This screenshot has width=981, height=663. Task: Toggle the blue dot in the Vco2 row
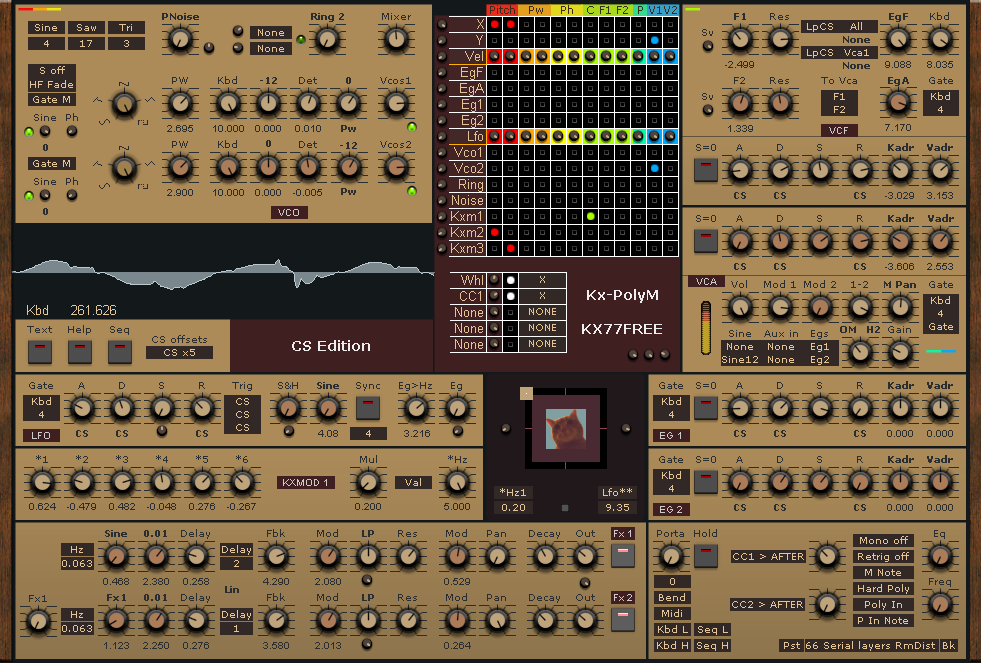[x=654, y=168]
